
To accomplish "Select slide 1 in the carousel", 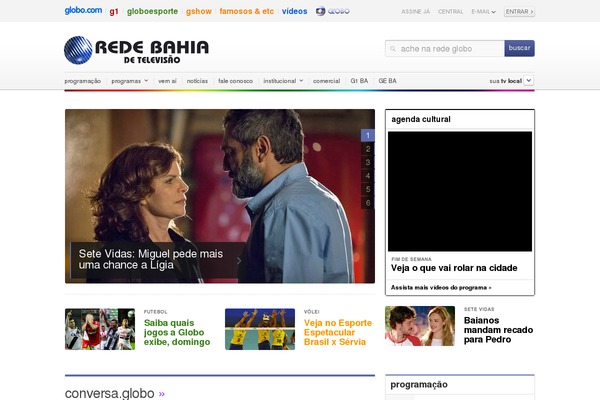I will [368, 135].
